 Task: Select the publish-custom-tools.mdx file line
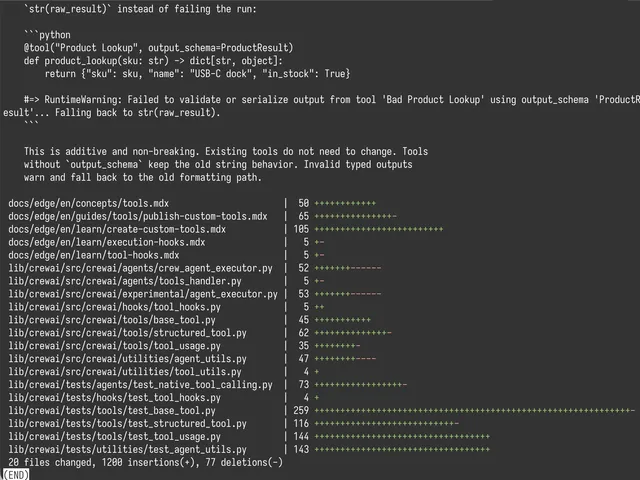tap(138, 216)
